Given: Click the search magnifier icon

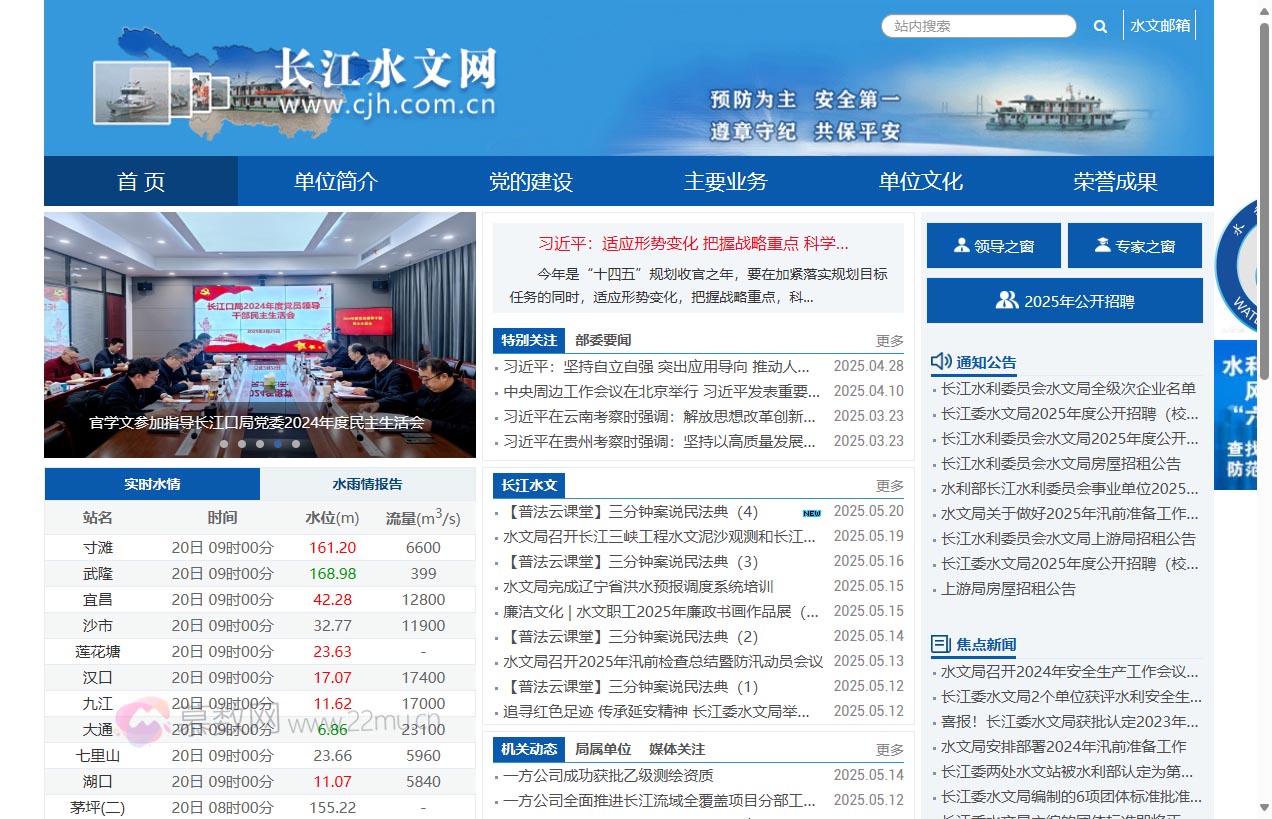Looking at the screenshot, I should point(1099,26).
